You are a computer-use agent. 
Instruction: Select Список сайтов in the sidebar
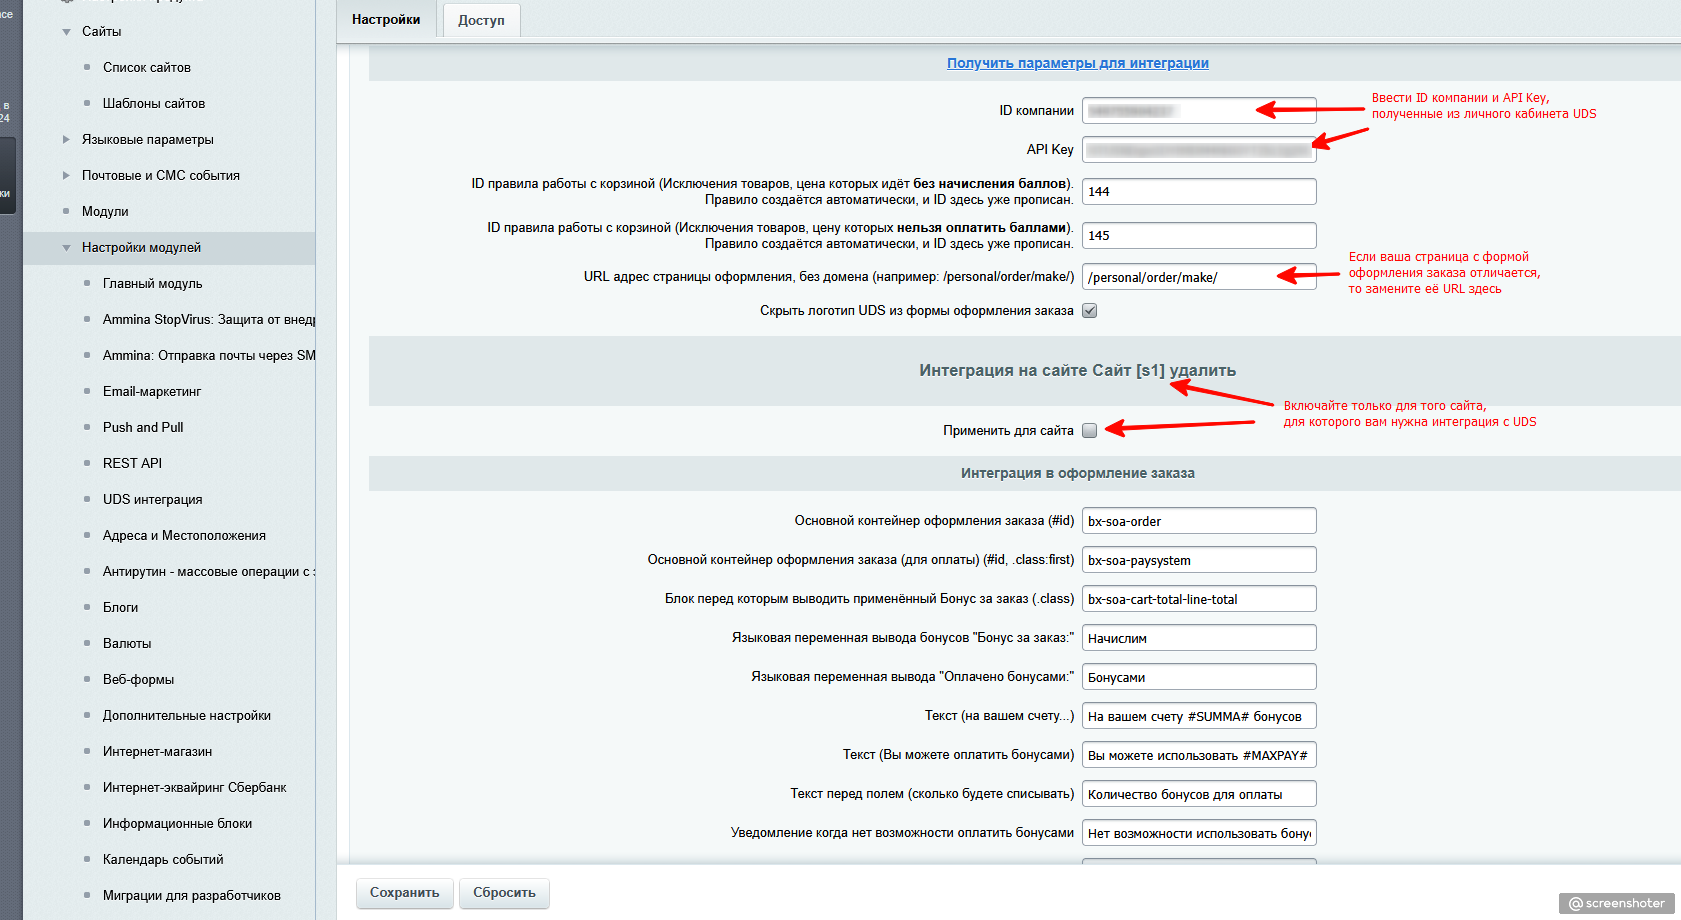pos(146,68)
